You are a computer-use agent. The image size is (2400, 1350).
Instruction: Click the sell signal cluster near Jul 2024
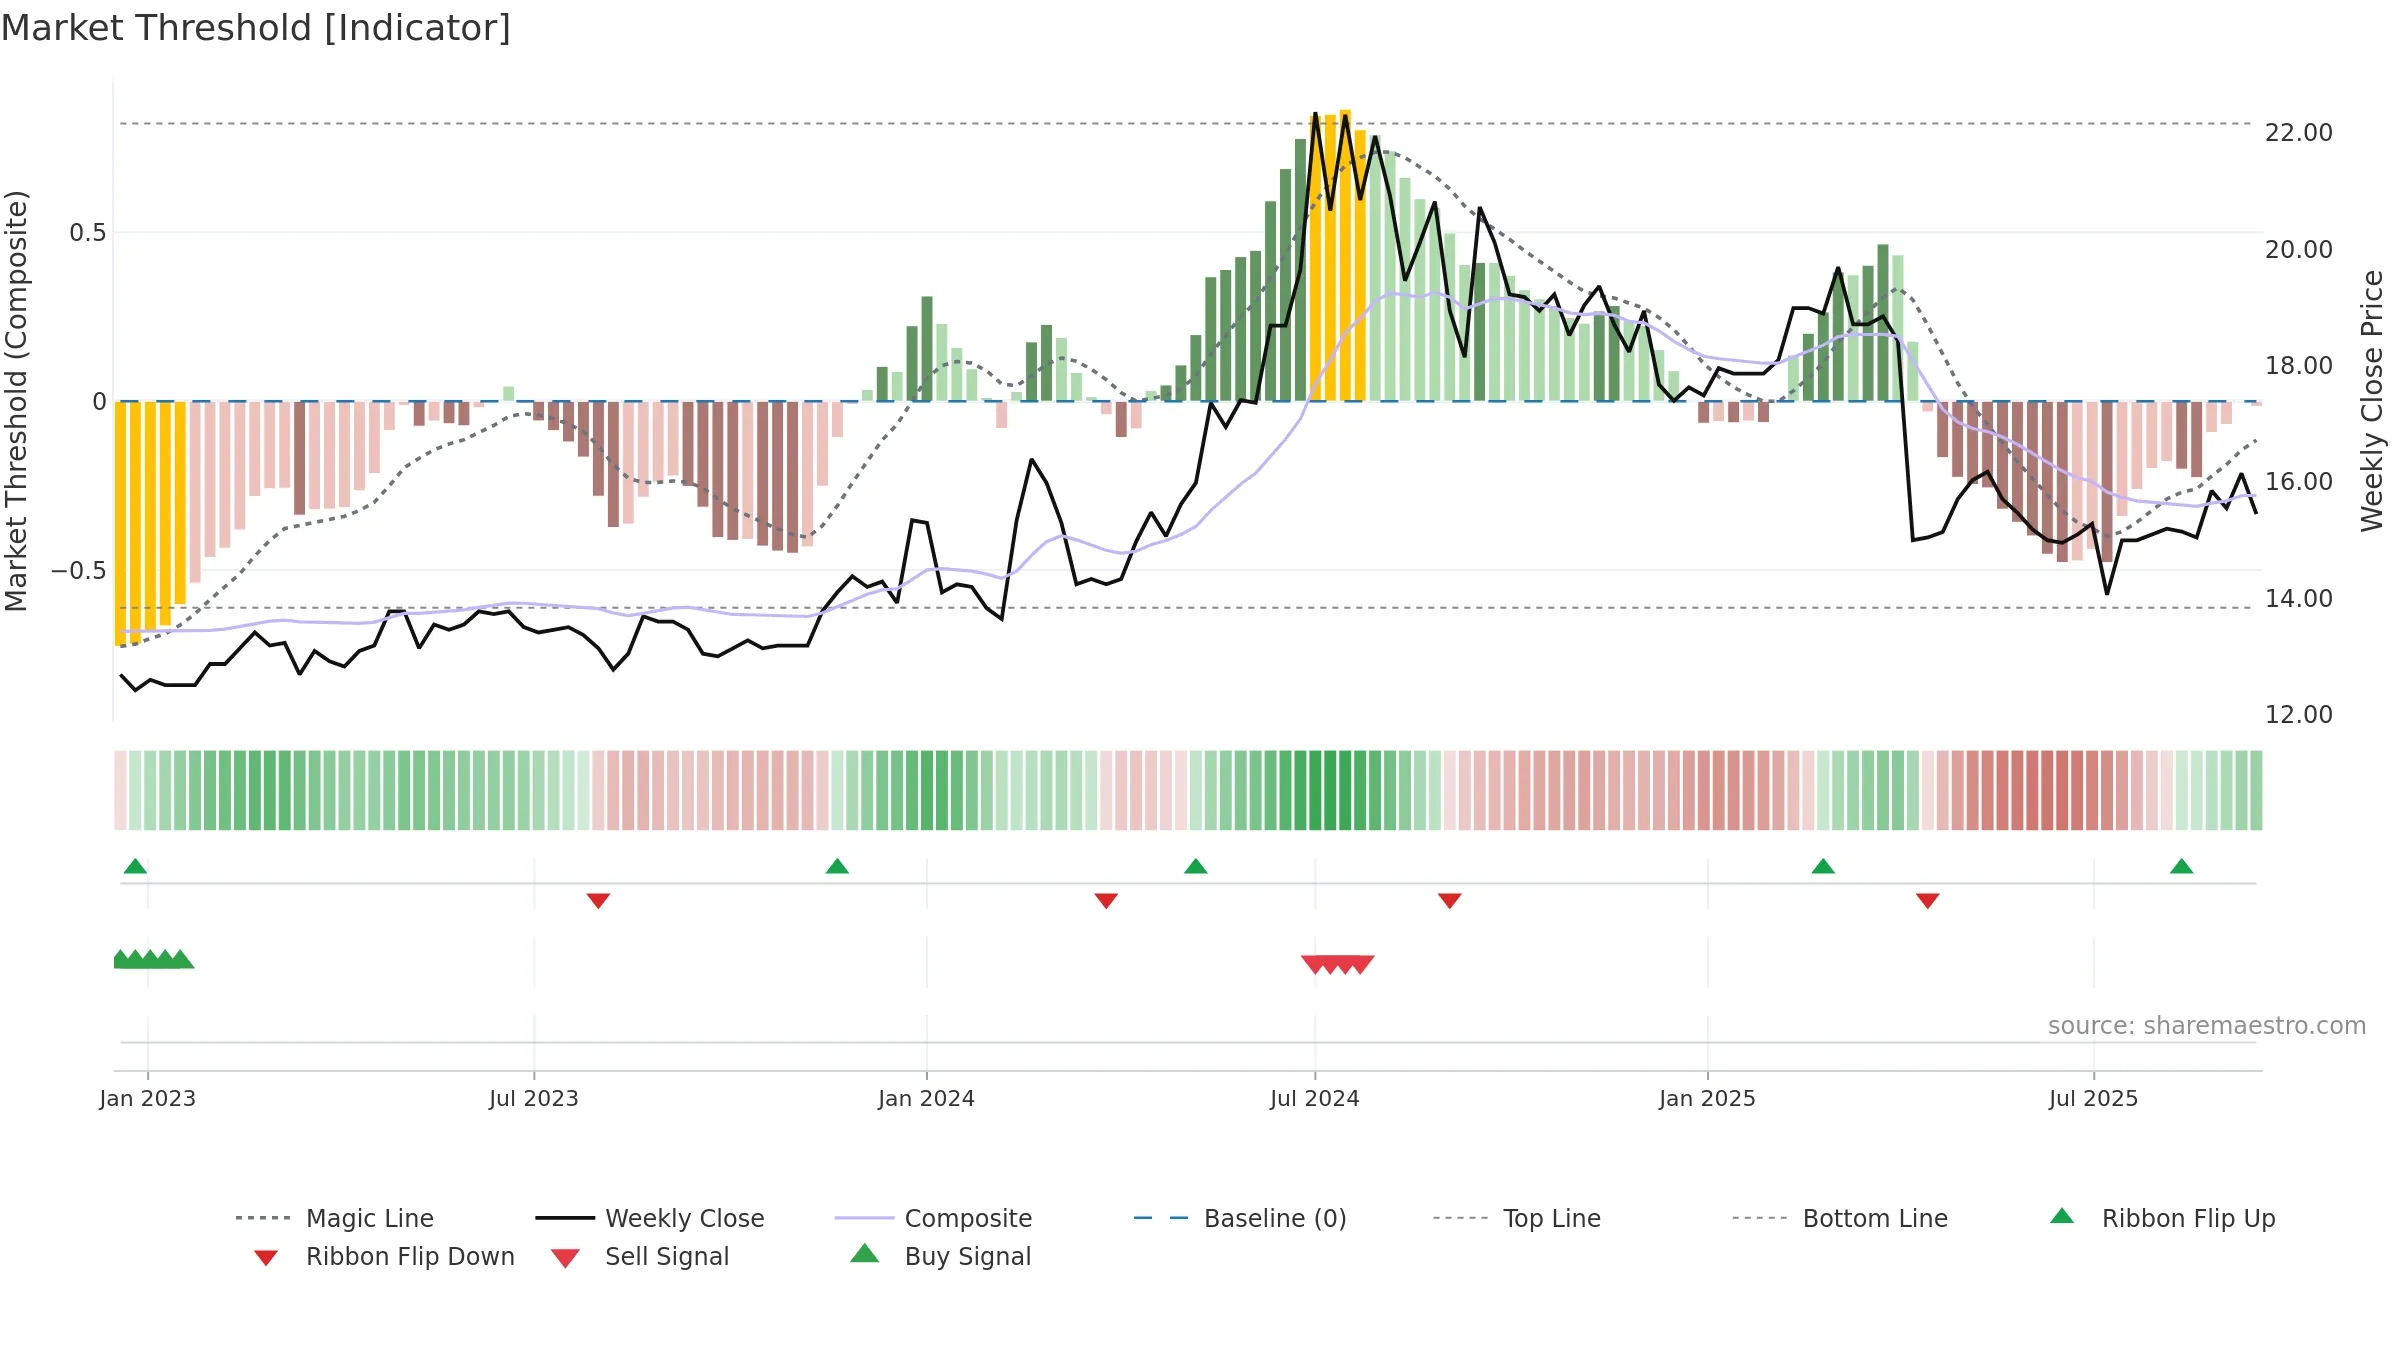click(x=1338, y=964)
